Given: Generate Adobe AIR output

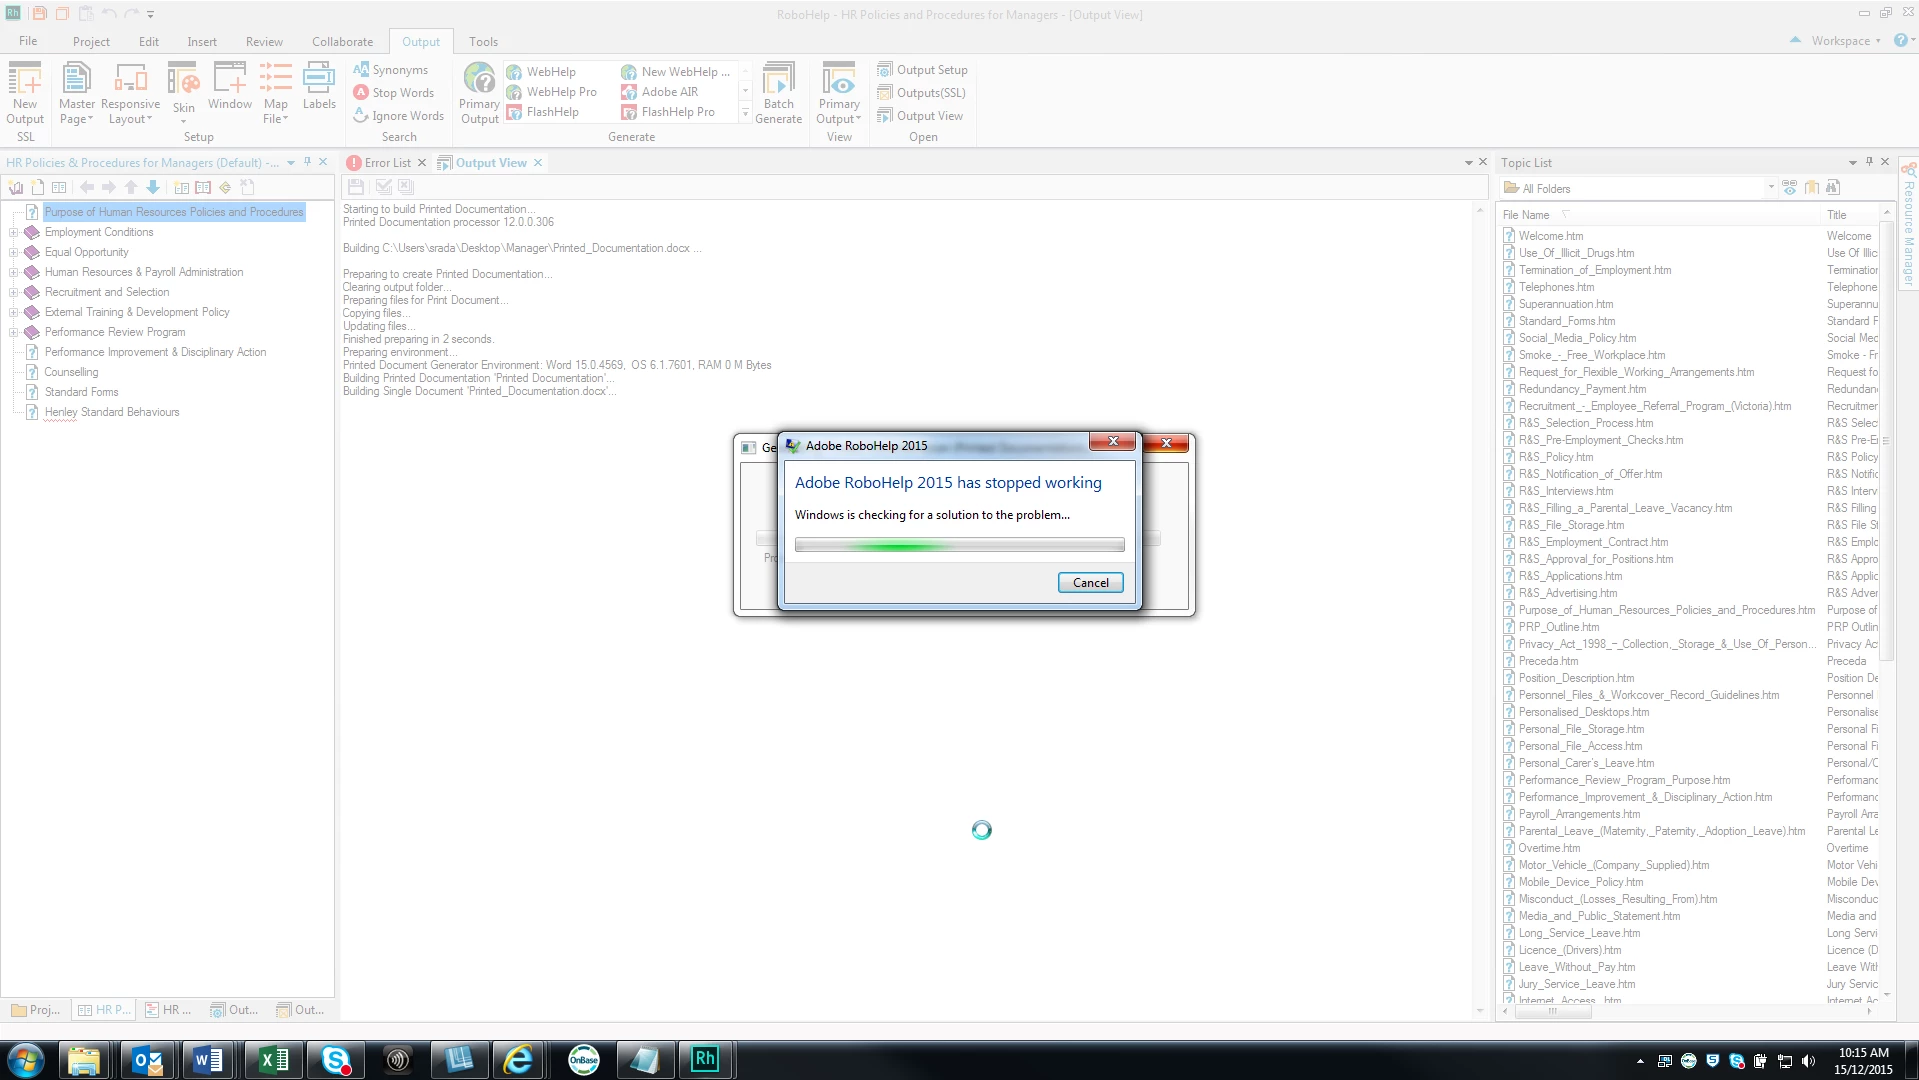Looking at the screenshot, I should pos(660,92).
